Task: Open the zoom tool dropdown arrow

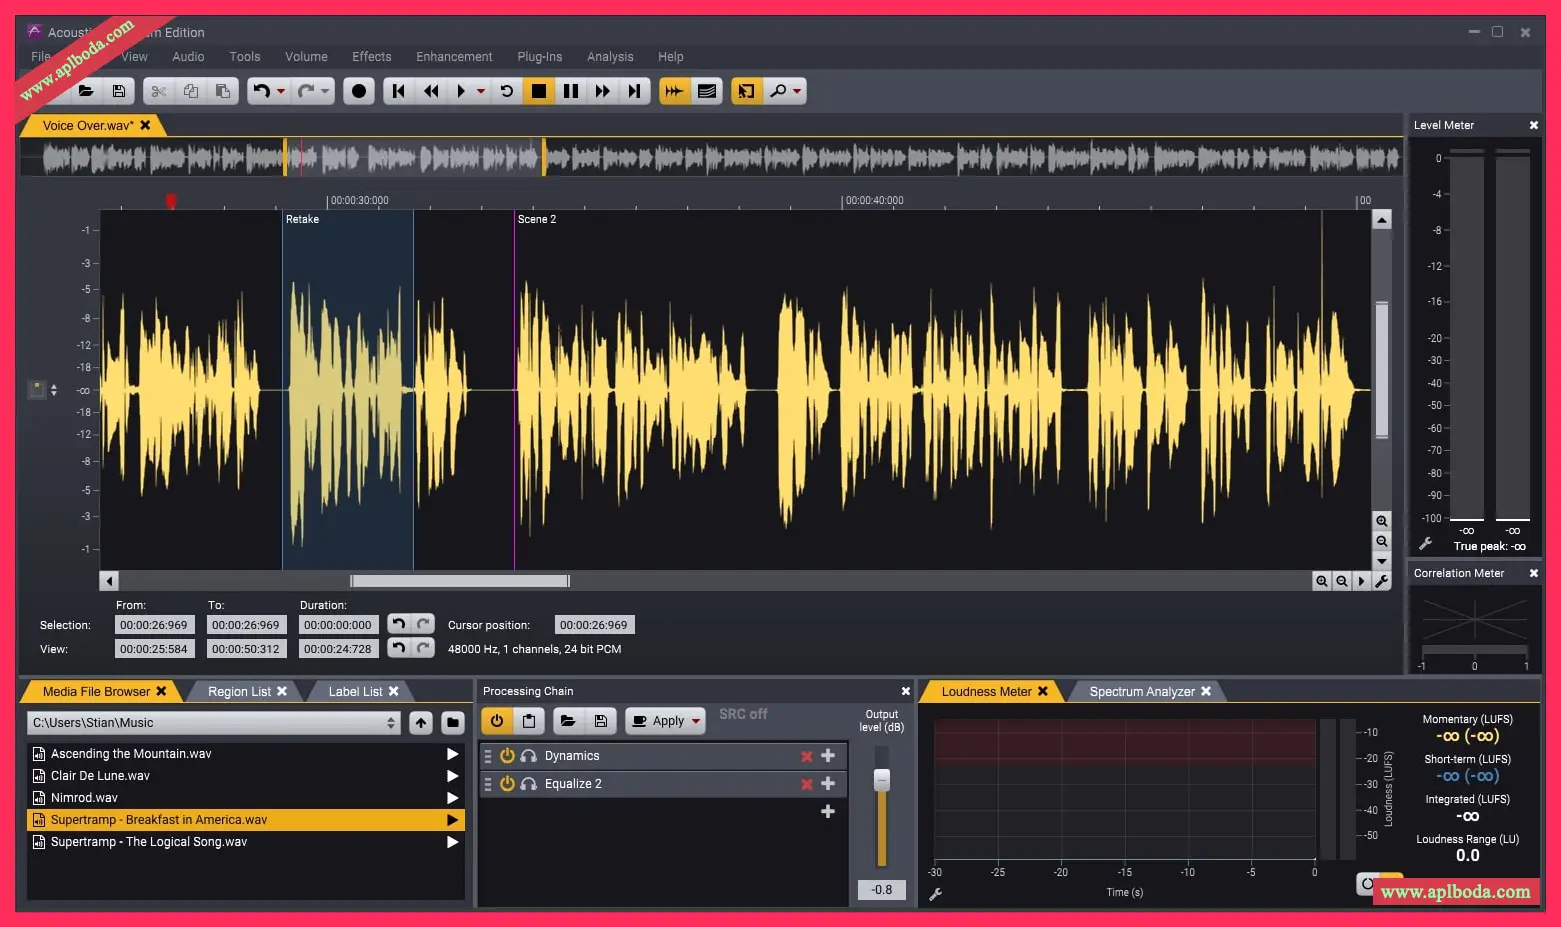Action: (797, 91)
